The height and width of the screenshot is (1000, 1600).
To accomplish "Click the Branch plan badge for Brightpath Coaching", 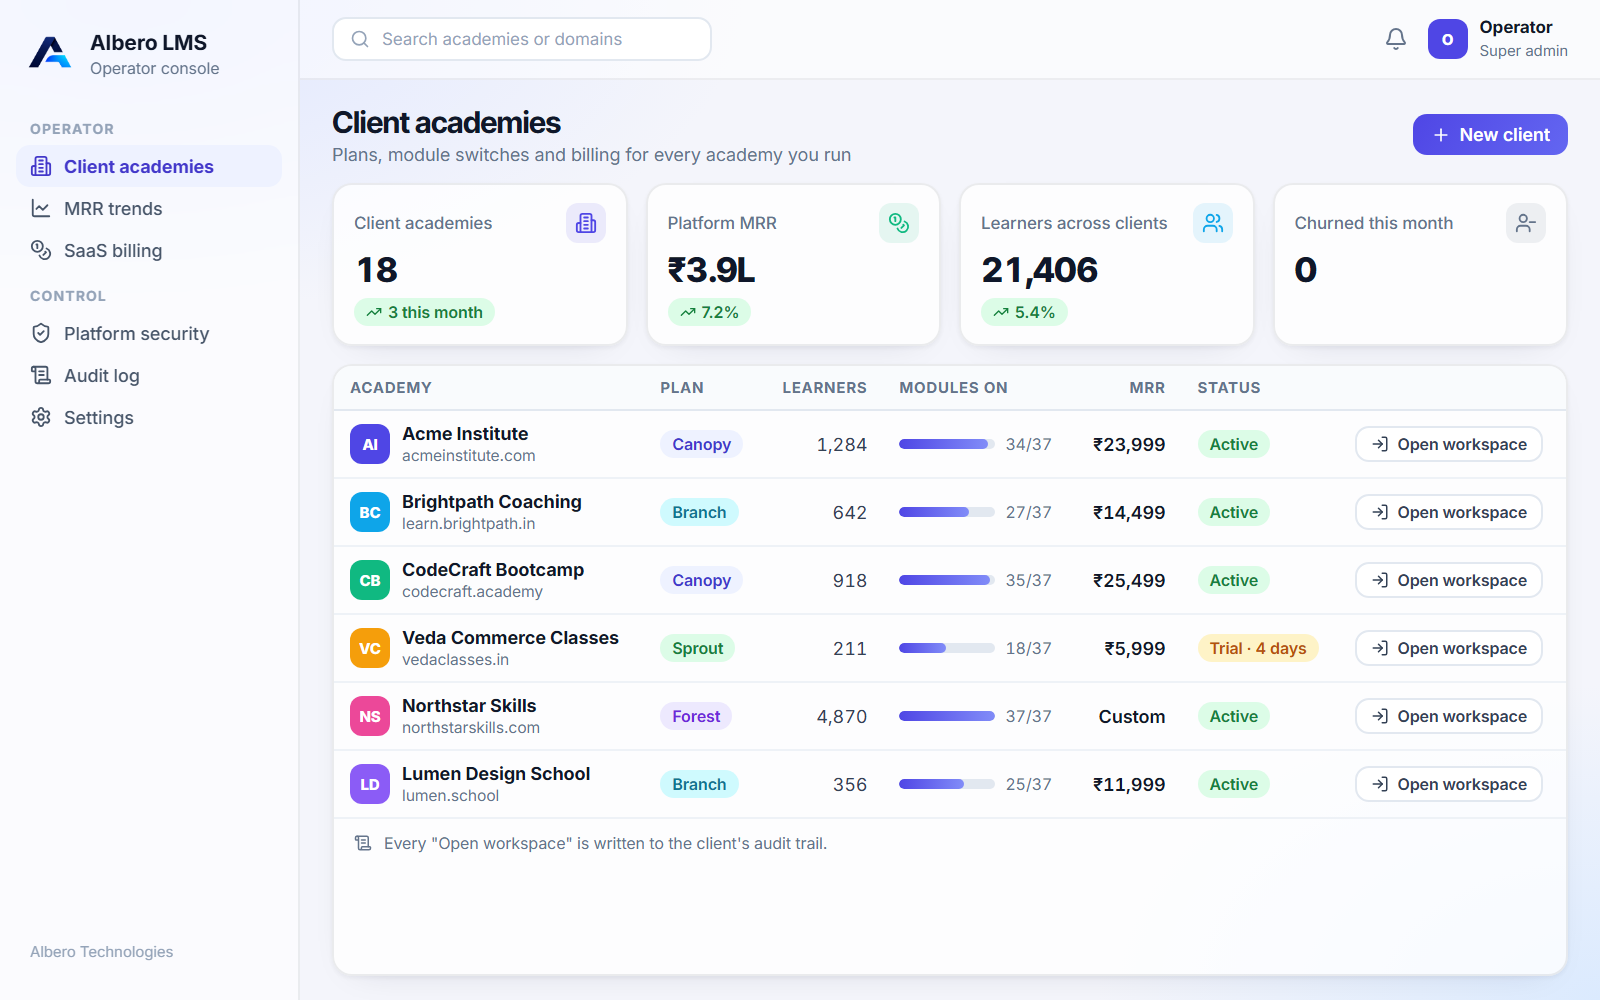I will coord(699,512).
